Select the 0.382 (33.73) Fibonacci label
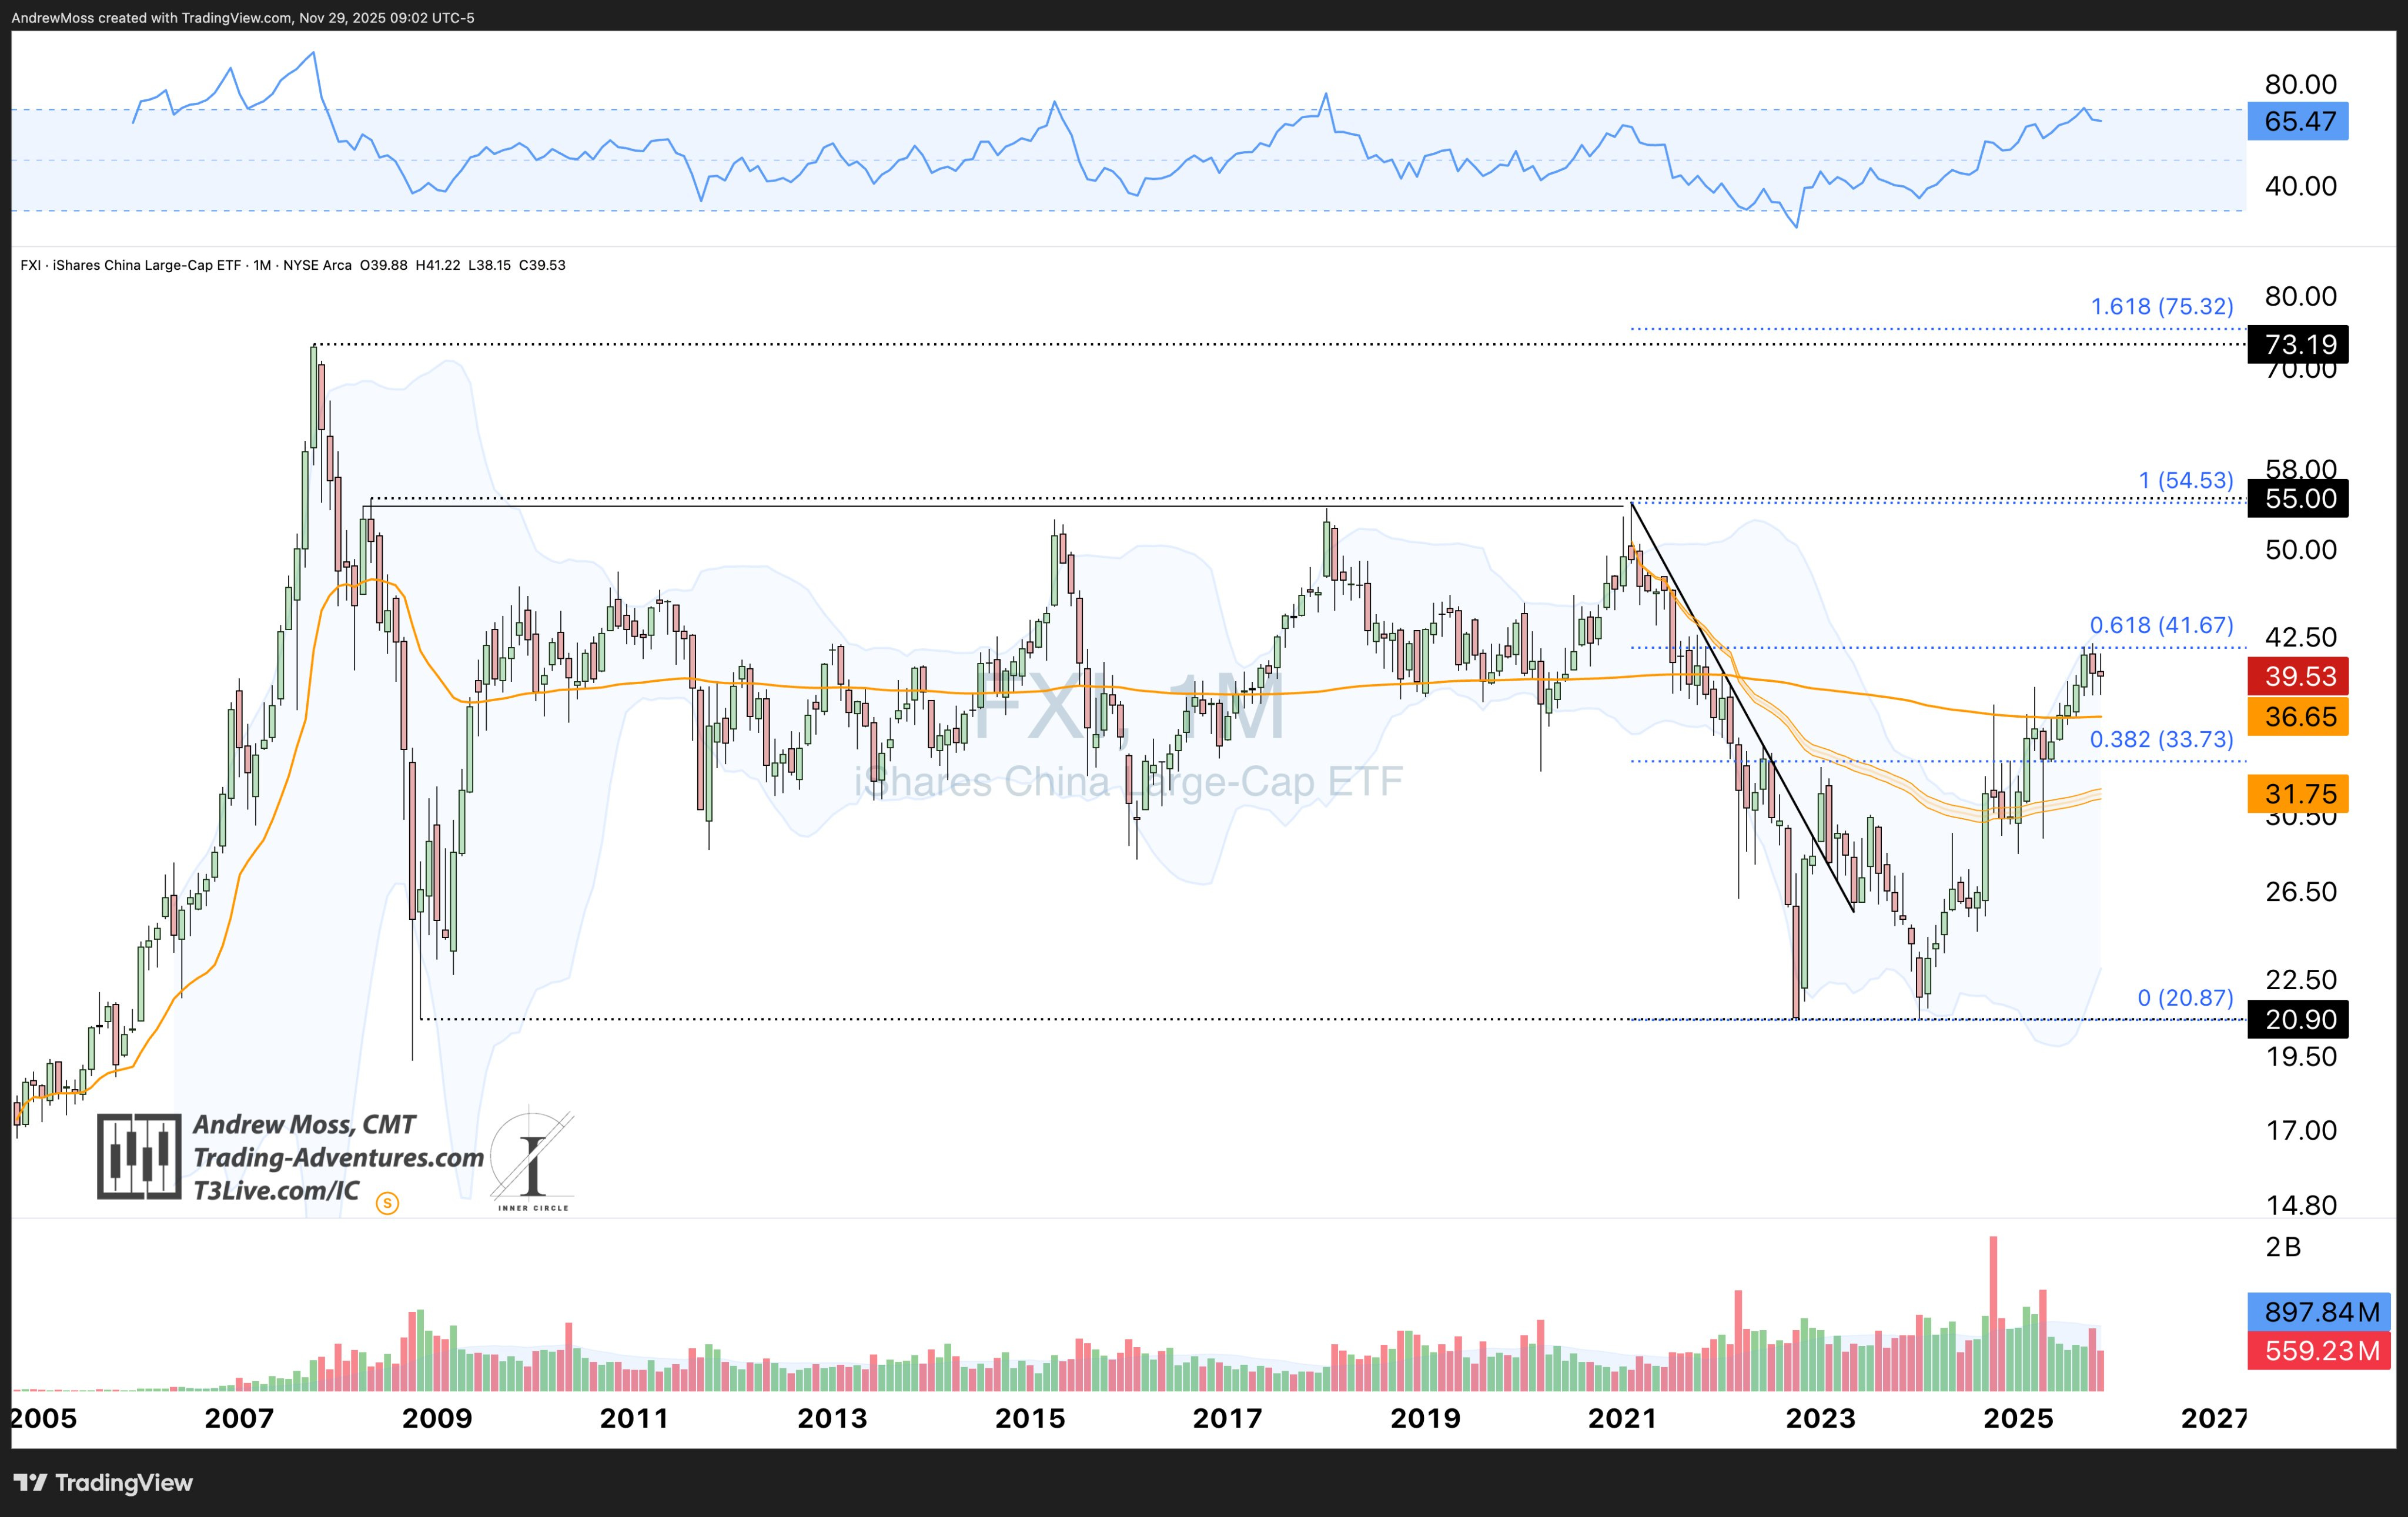Viewport: 2408px width, 1517px height. pos(2161,739)
